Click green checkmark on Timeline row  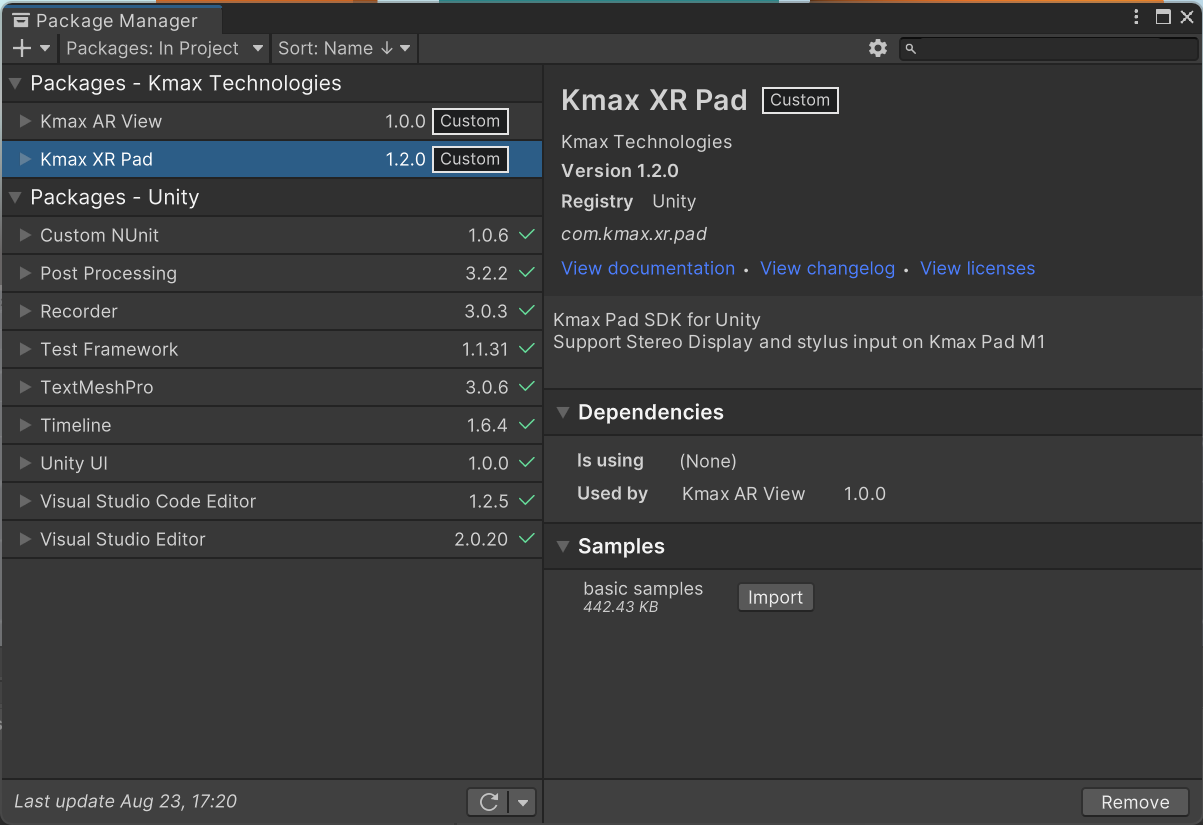click(527, 425)
